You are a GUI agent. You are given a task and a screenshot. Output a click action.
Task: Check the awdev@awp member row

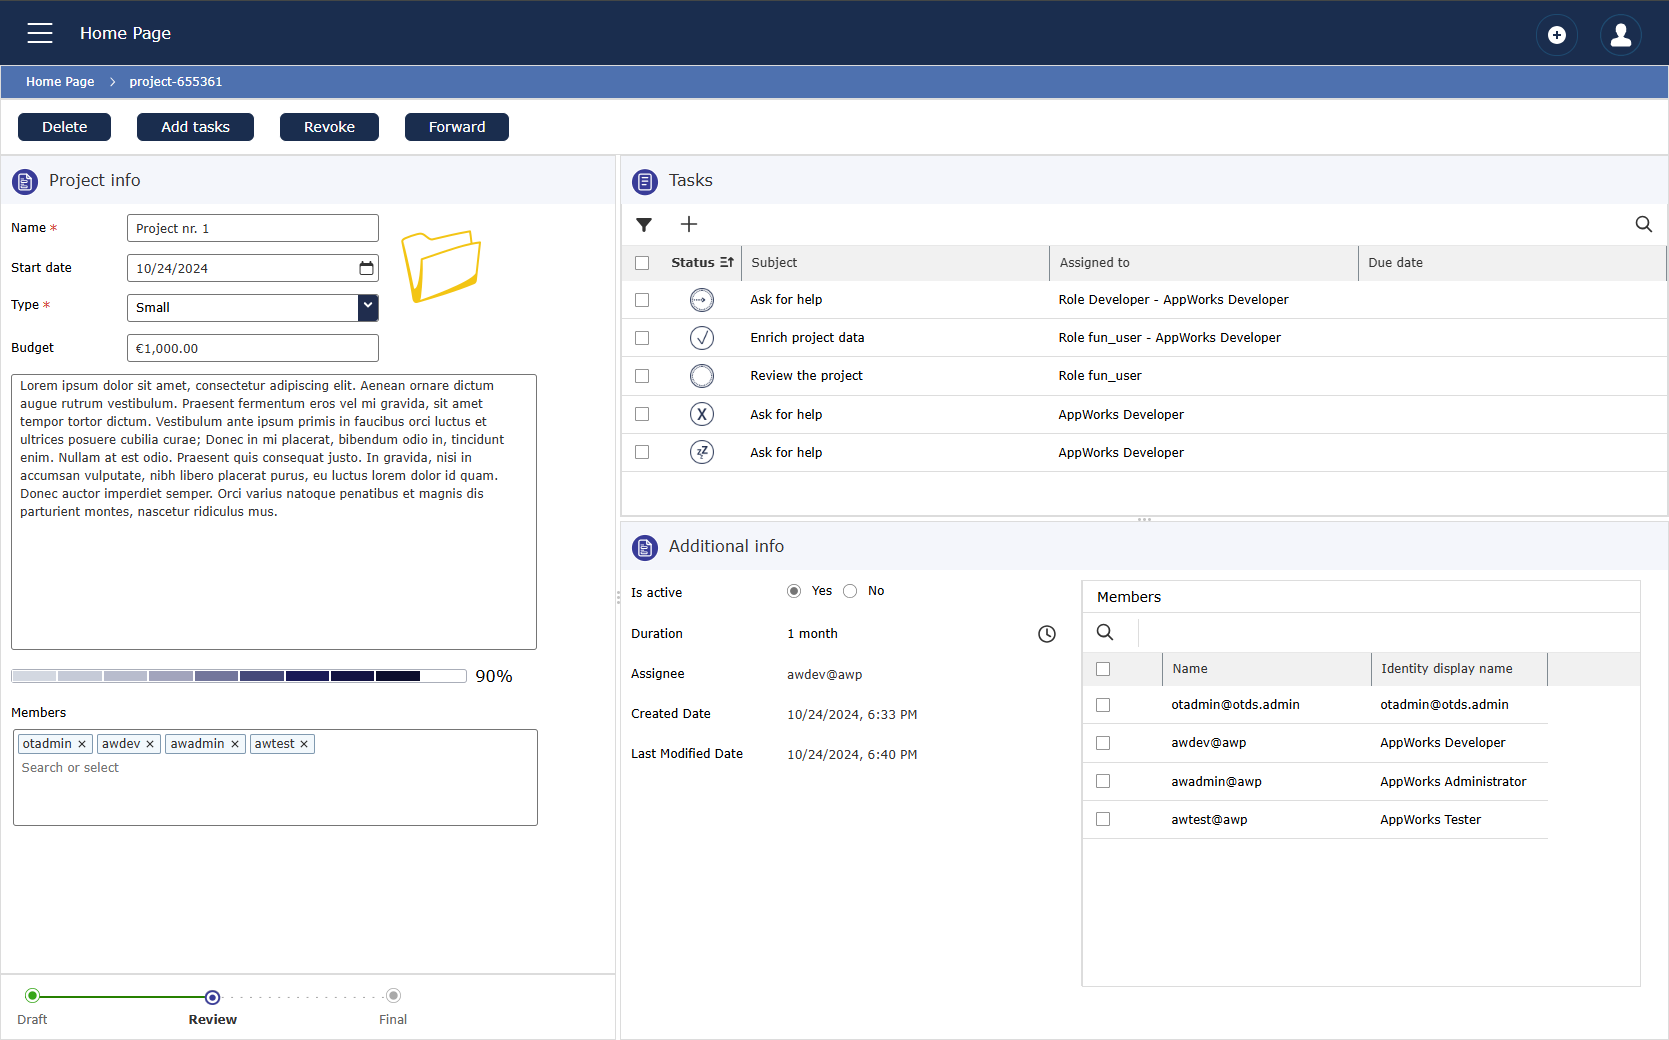[1103, 743]
